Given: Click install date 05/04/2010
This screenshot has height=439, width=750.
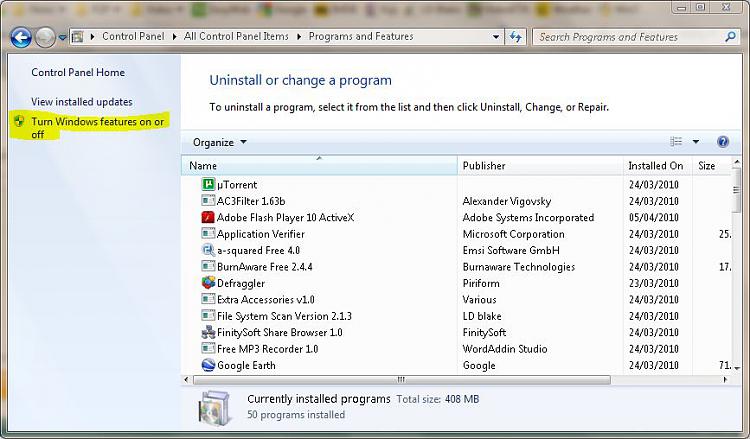Looking at the screenshot, I should coord(653,217).
